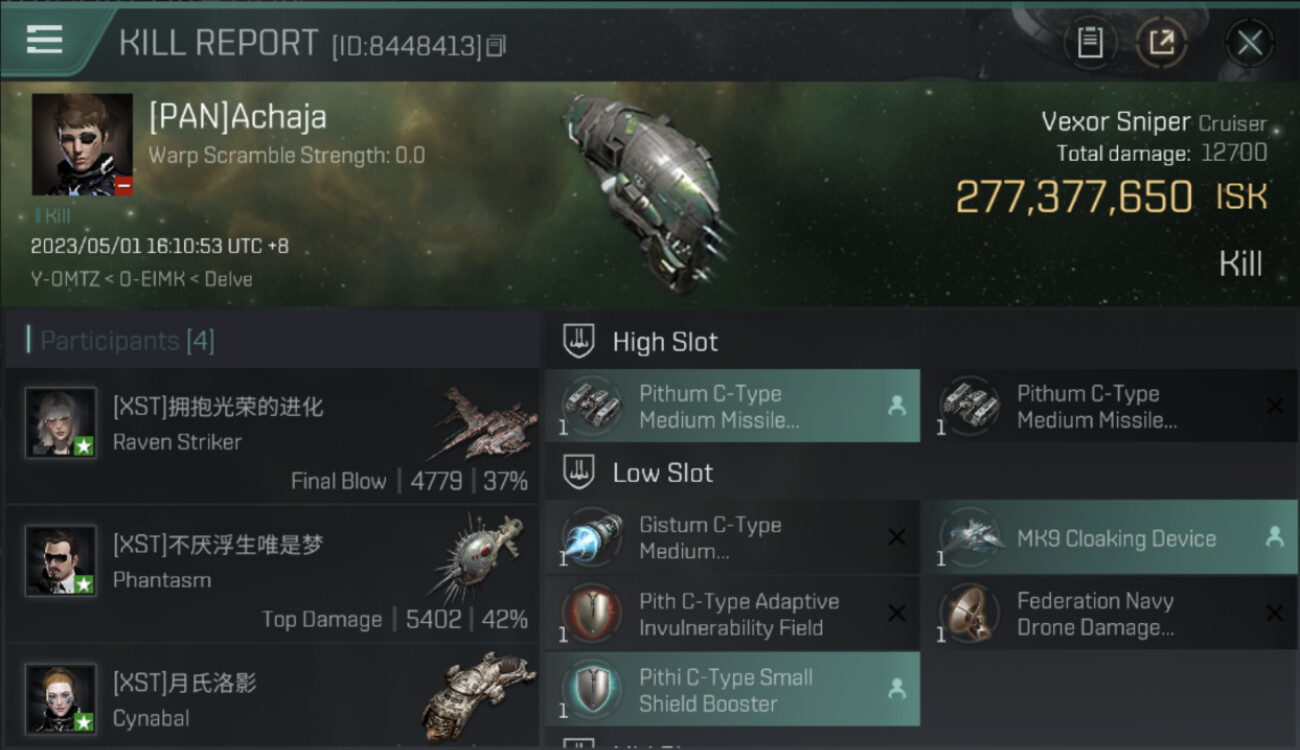Select the Phantasm participant portrait
This screenshot has width=1300, height=750.
(61, 562)
